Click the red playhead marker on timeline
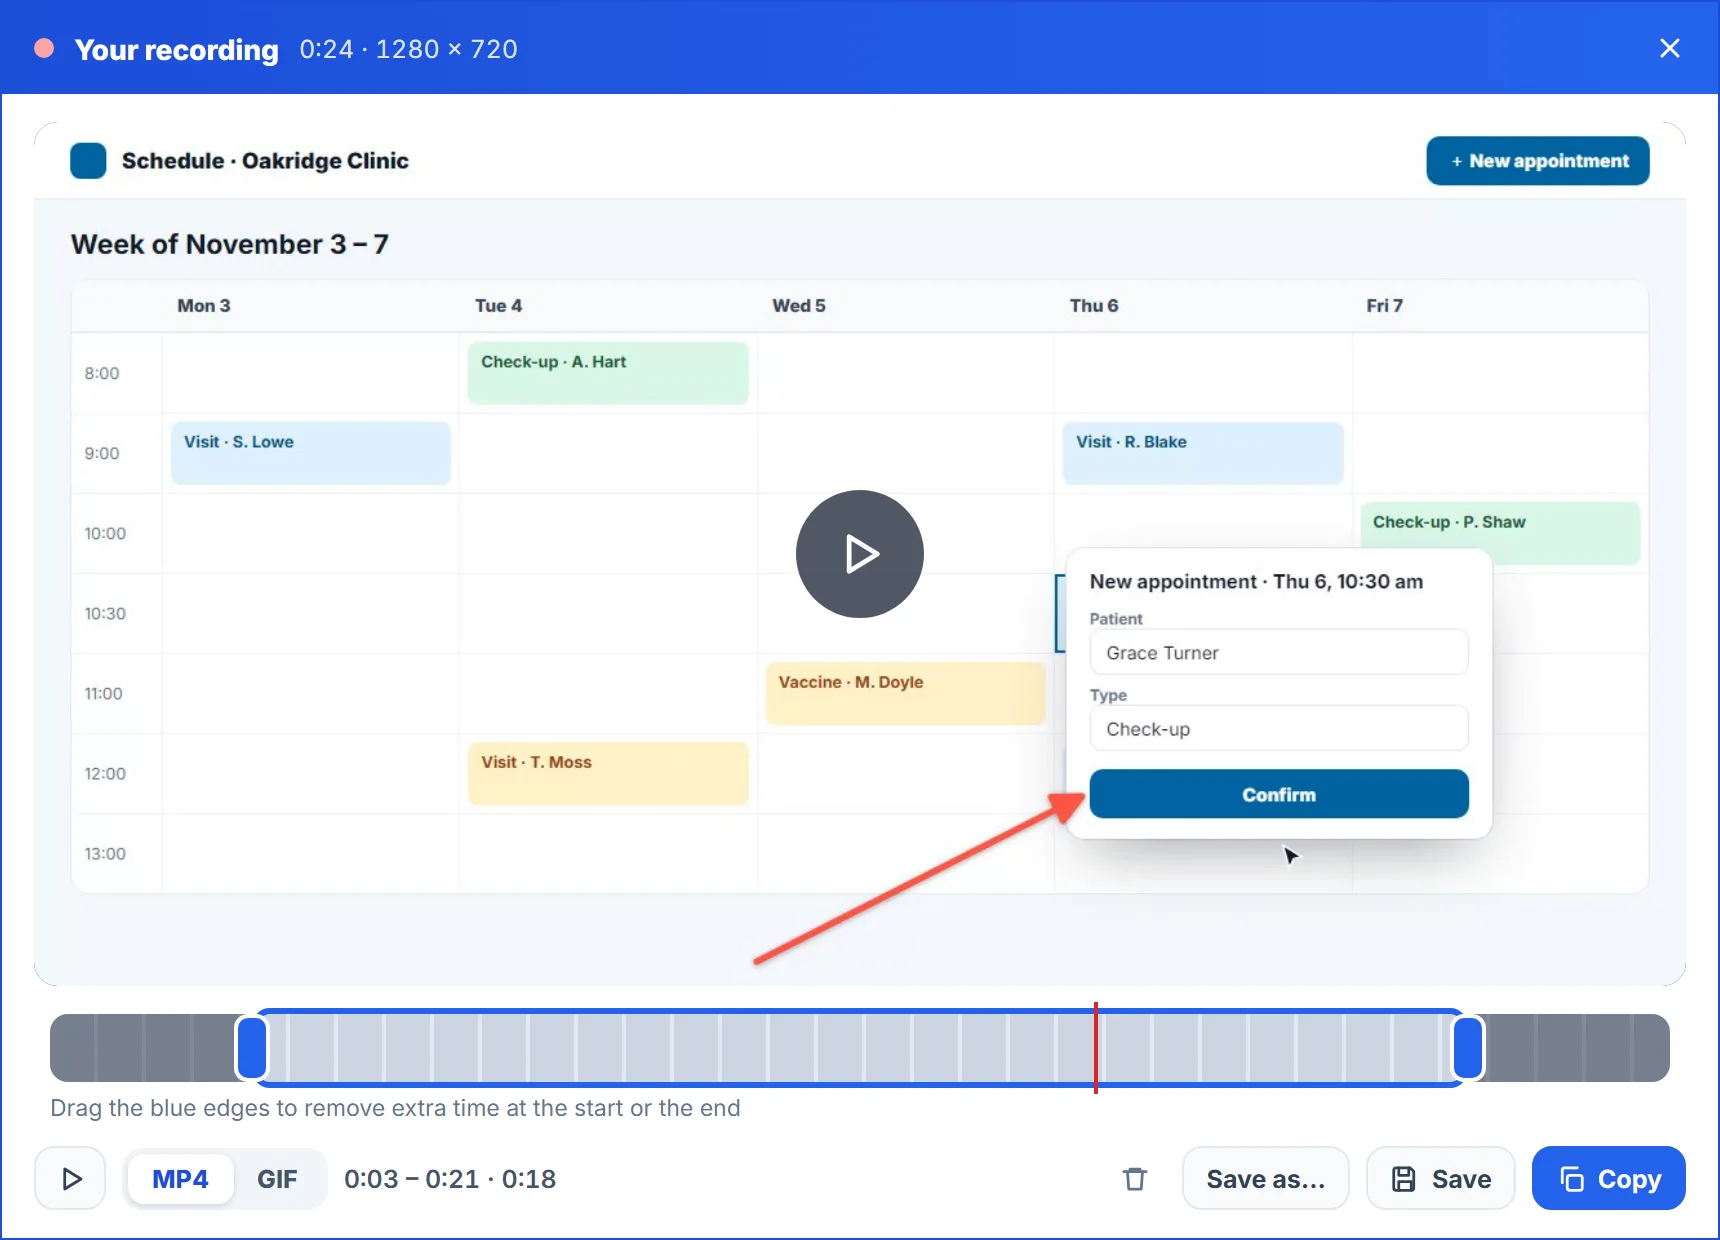1720x1240 pixels. 1096,1047
